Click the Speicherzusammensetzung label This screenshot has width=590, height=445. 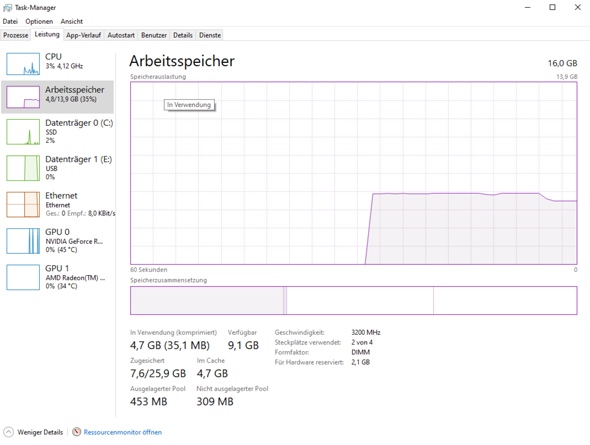(x=169, y=280)
